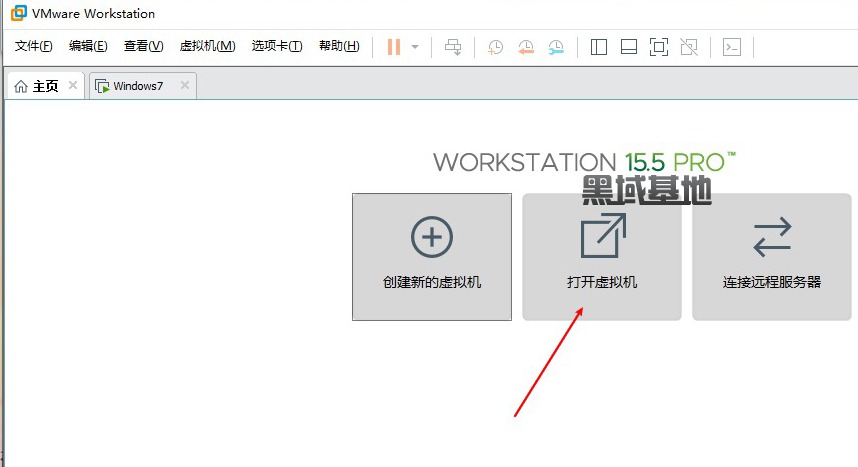Close the 主页 tab

pos(73,85)
